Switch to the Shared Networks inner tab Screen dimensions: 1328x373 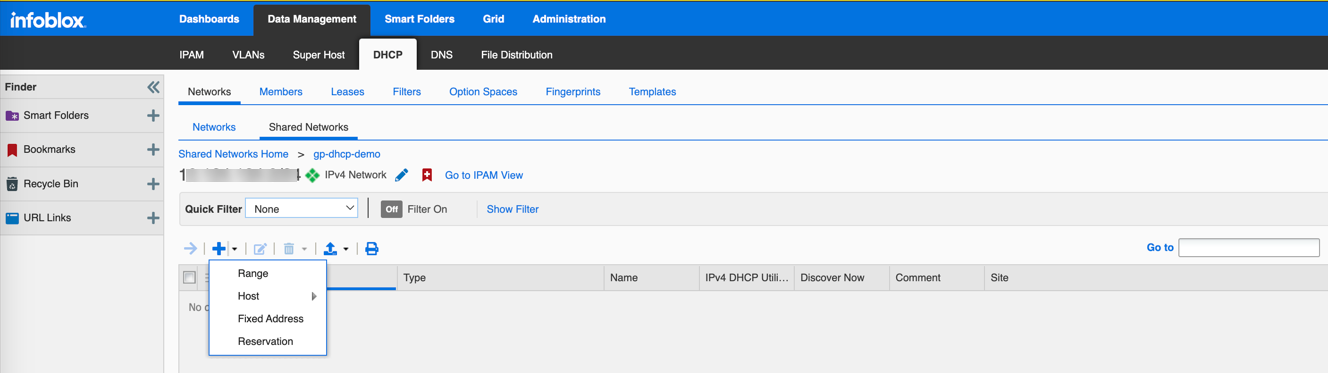point(308,127)
